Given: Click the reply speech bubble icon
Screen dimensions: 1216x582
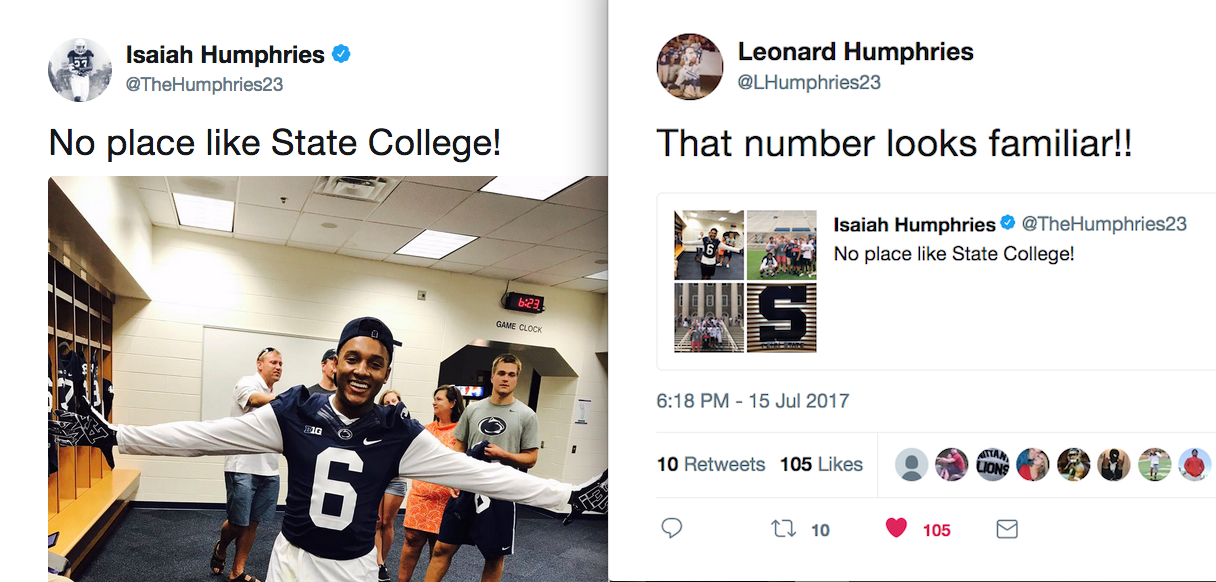Looking at the screenshot, I should (x=672, y=528).
